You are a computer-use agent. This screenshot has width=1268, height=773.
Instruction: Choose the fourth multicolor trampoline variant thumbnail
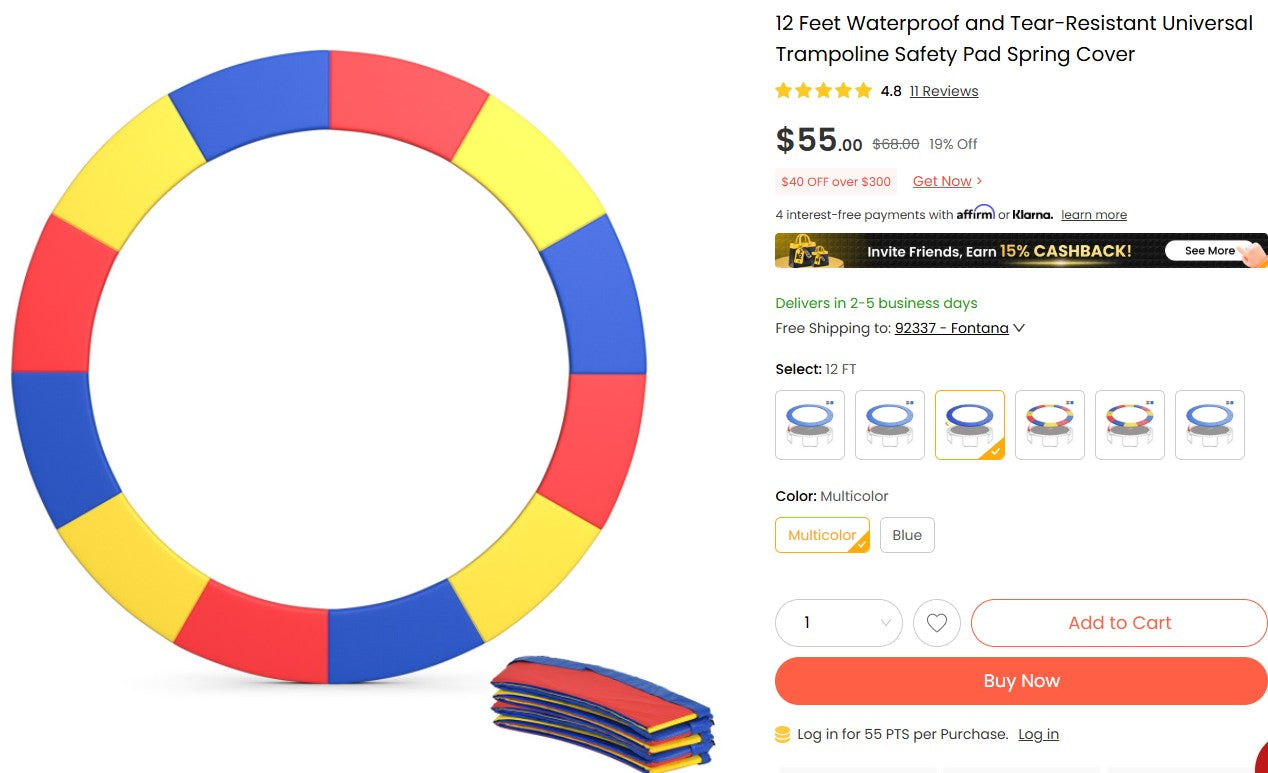[x=1050, y=425]
